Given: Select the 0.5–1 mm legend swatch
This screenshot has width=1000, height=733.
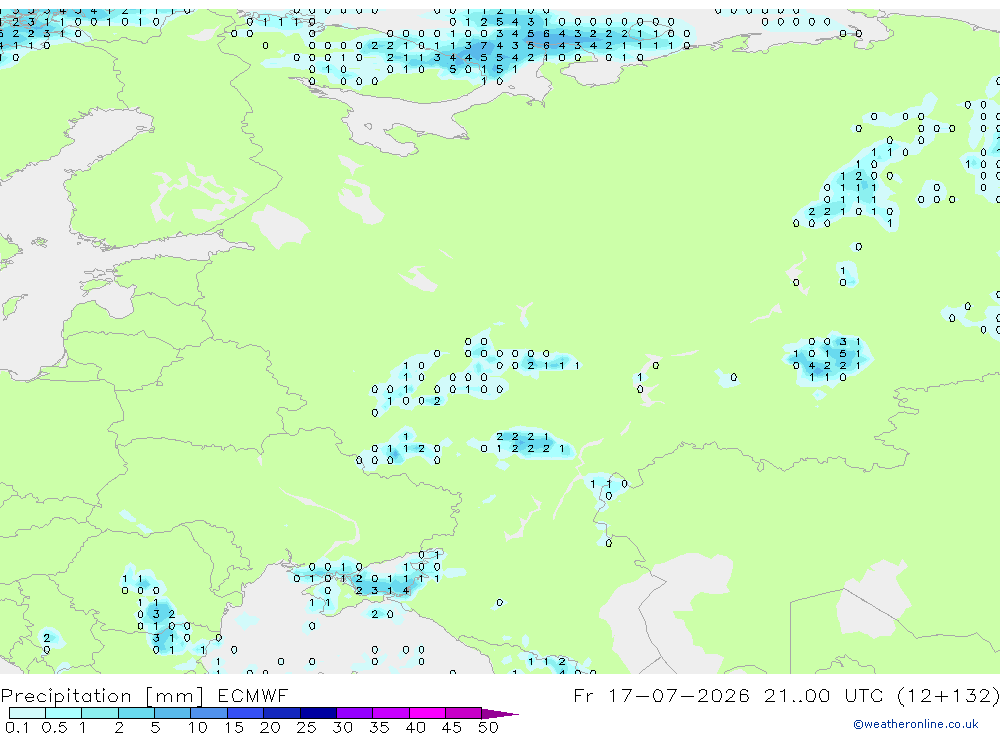Looking at the screenshot, I should coord(63,713).
